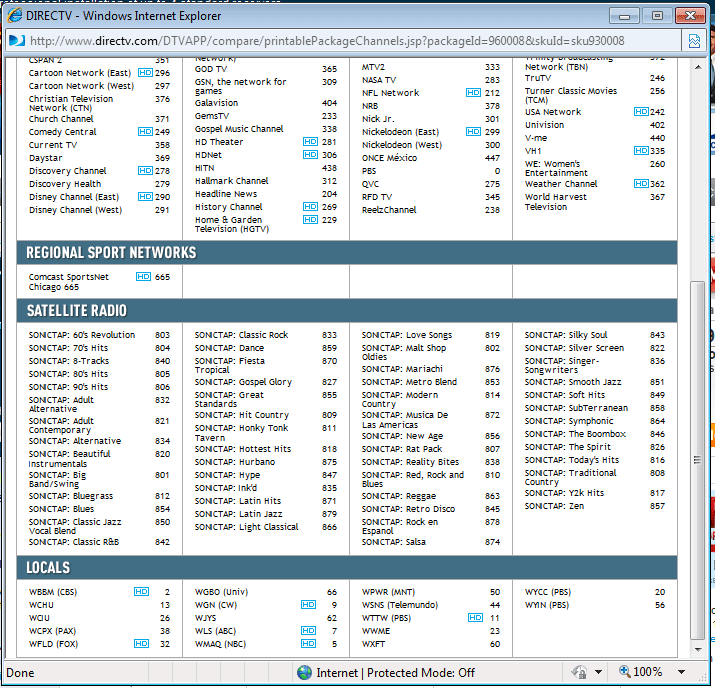The image size is (715, 688).
Task: Click the DIRECTV favicon in address bar
Action: click(17, 41)
